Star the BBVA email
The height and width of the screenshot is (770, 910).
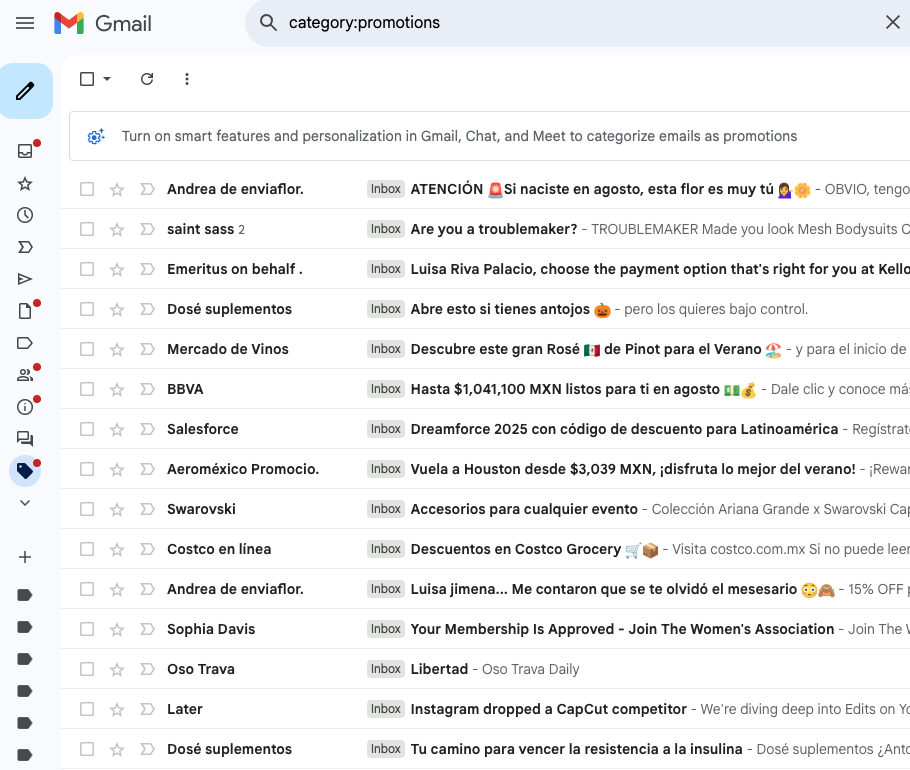click(117, 389)
